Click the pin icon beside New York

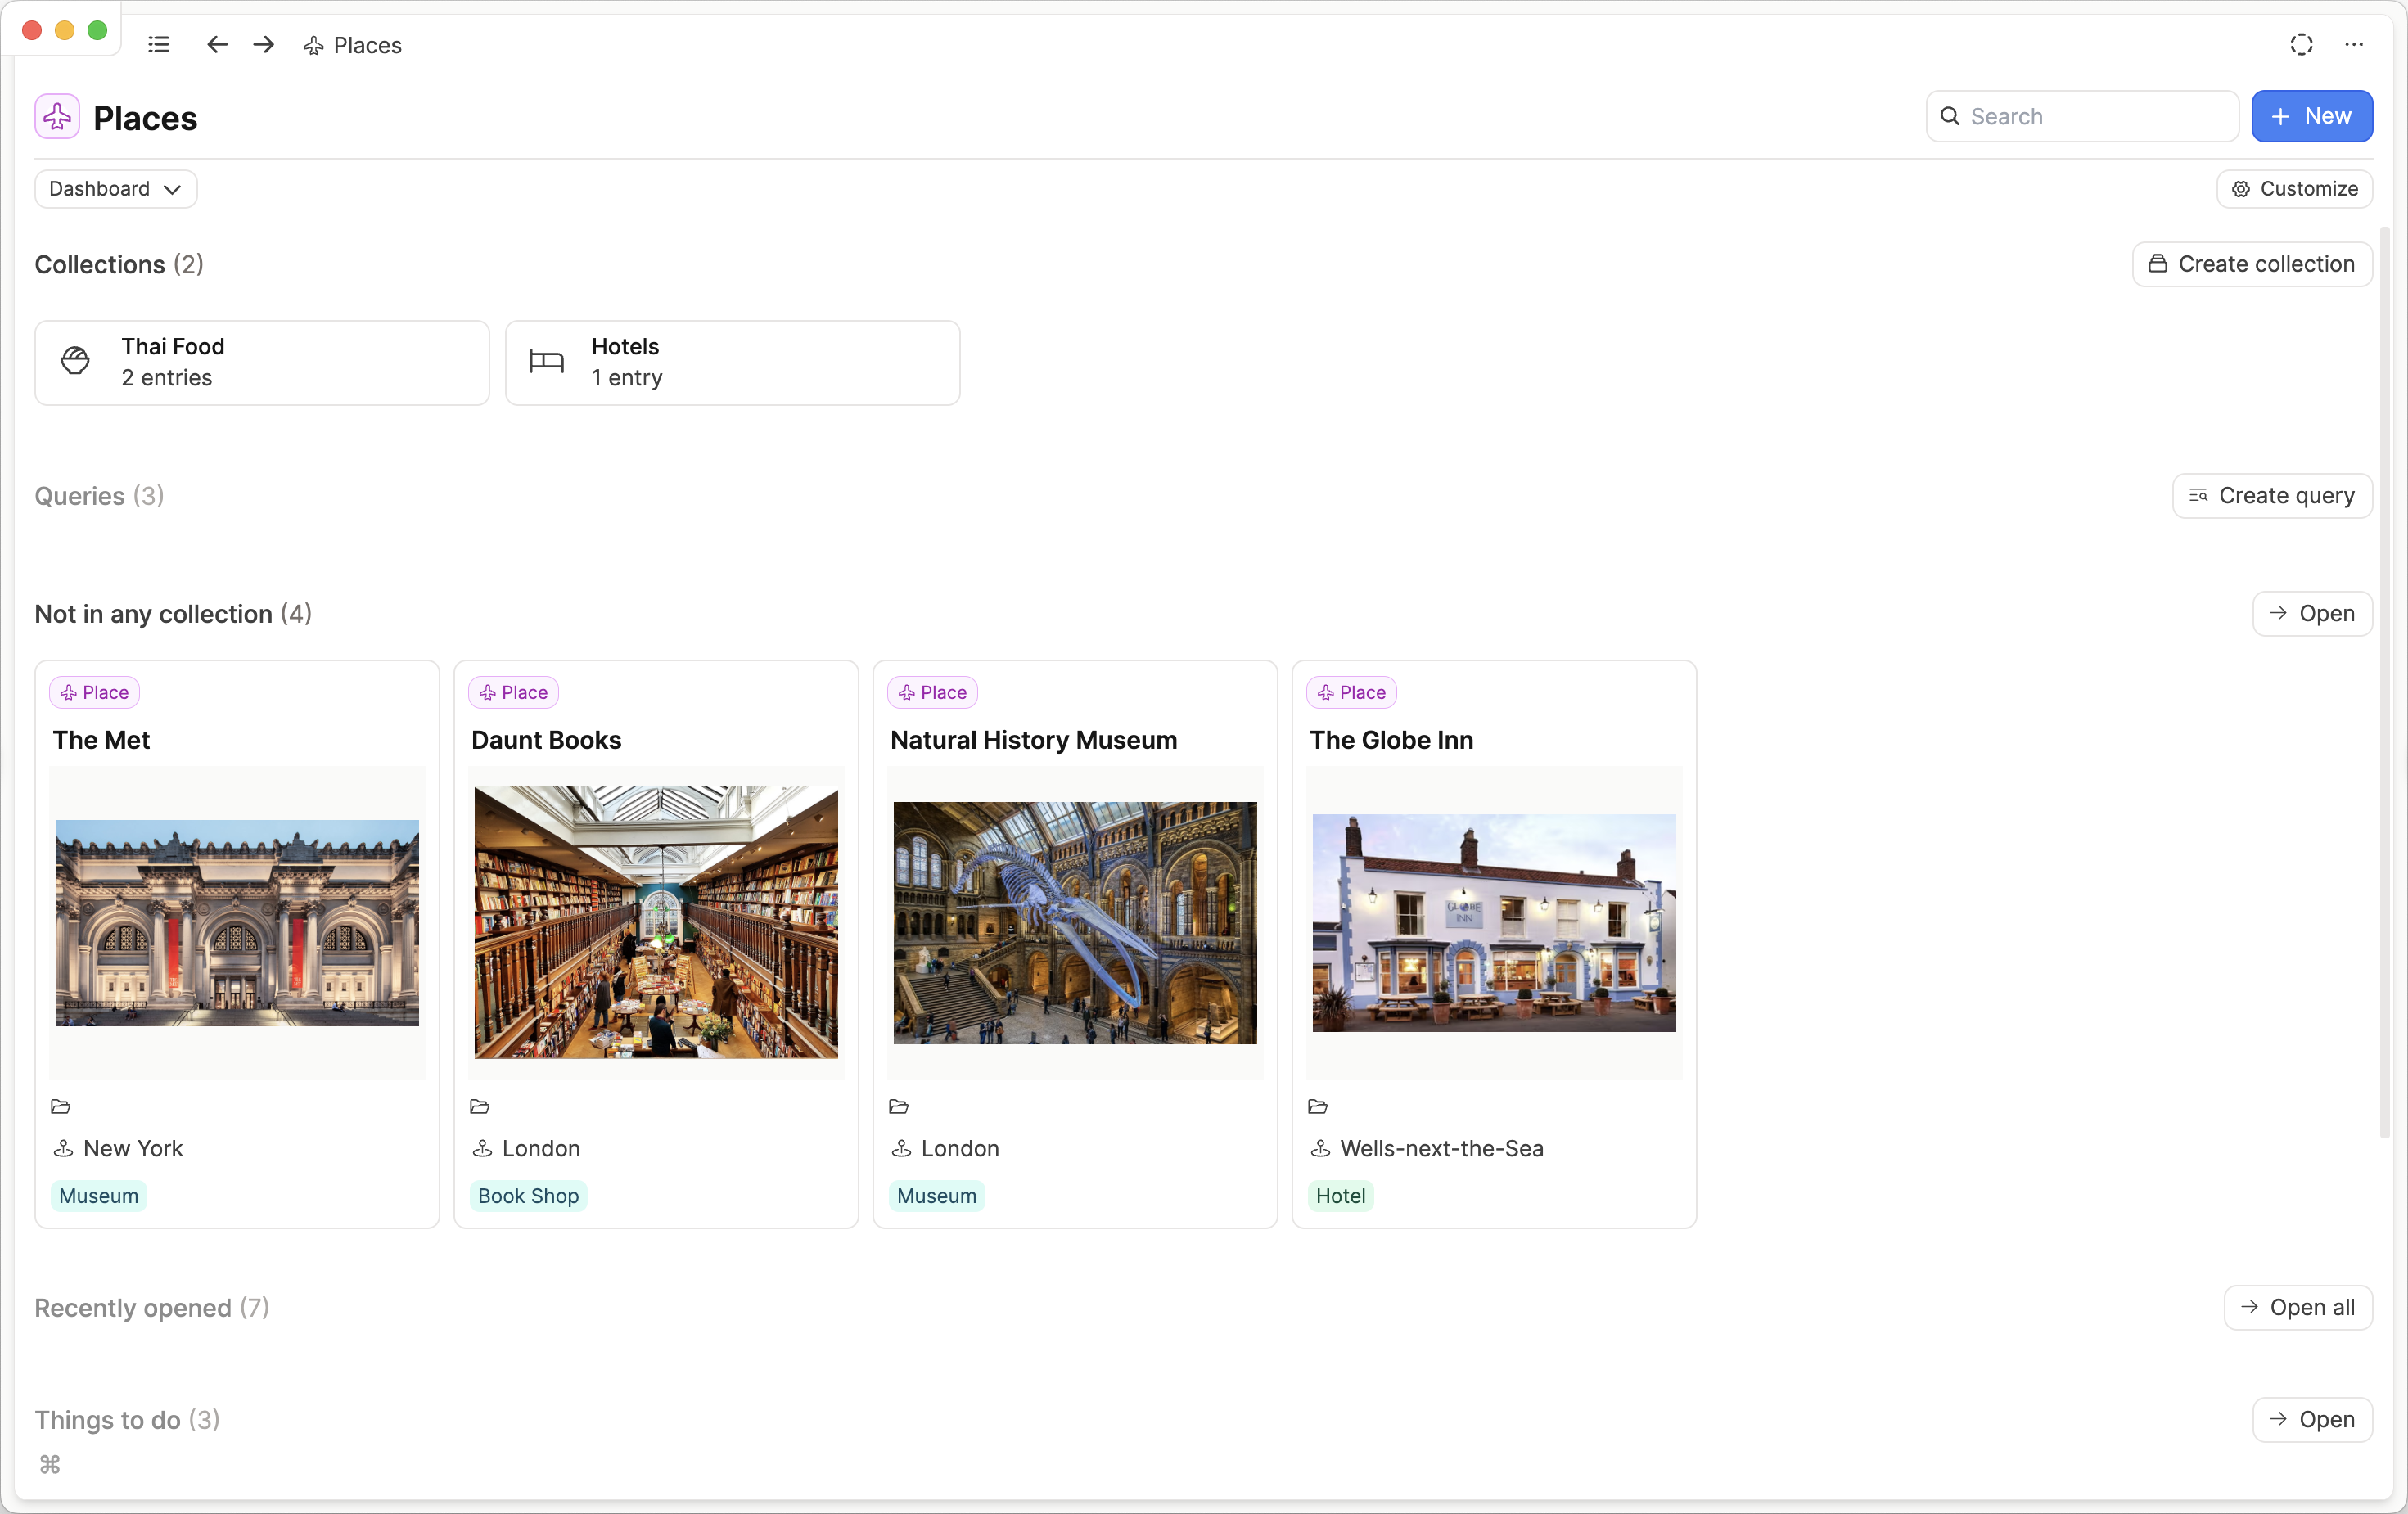(x=63, y=1148)
